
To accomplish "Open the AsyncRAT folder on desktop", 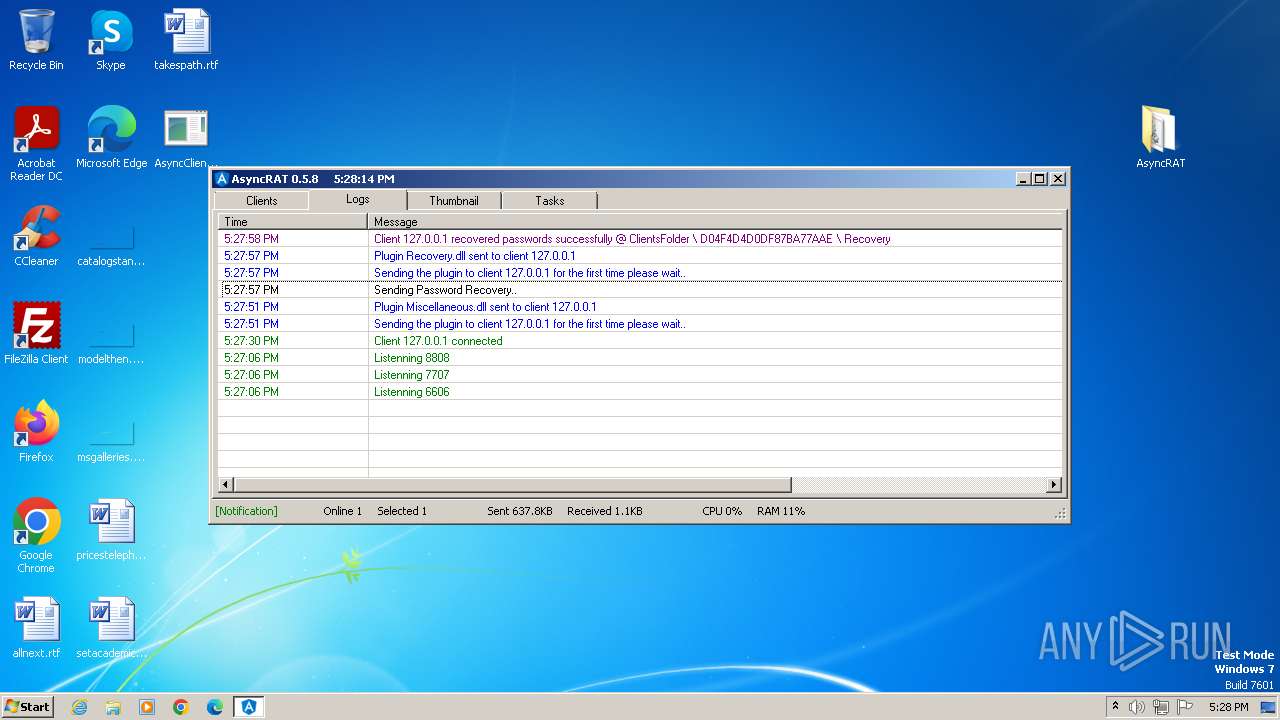I will click(1160, 138).
